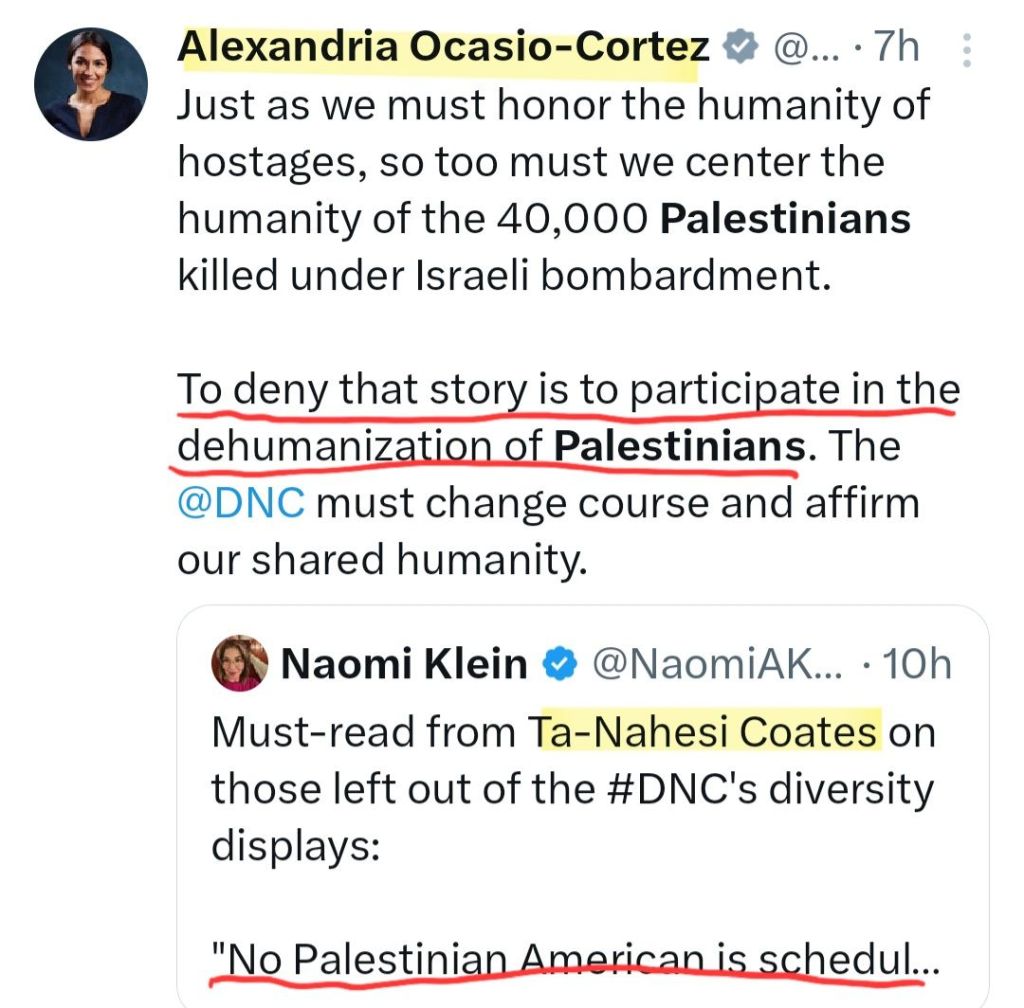1024x1008 pixels.
Task: Open the three-dot more options menu
Action: coord(966,50)
